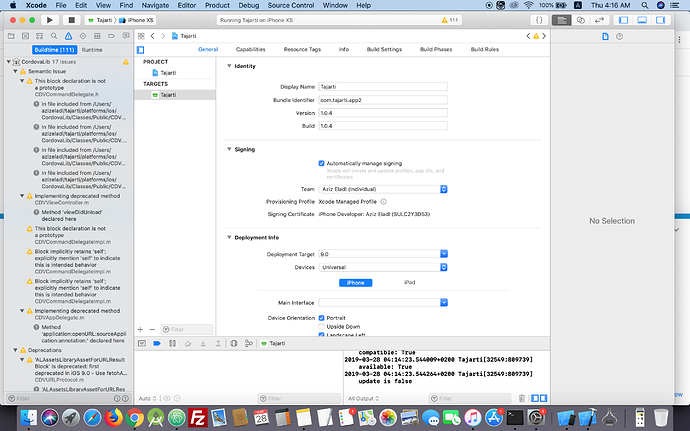Open the Build Settings tab

(x=384, y=49)
